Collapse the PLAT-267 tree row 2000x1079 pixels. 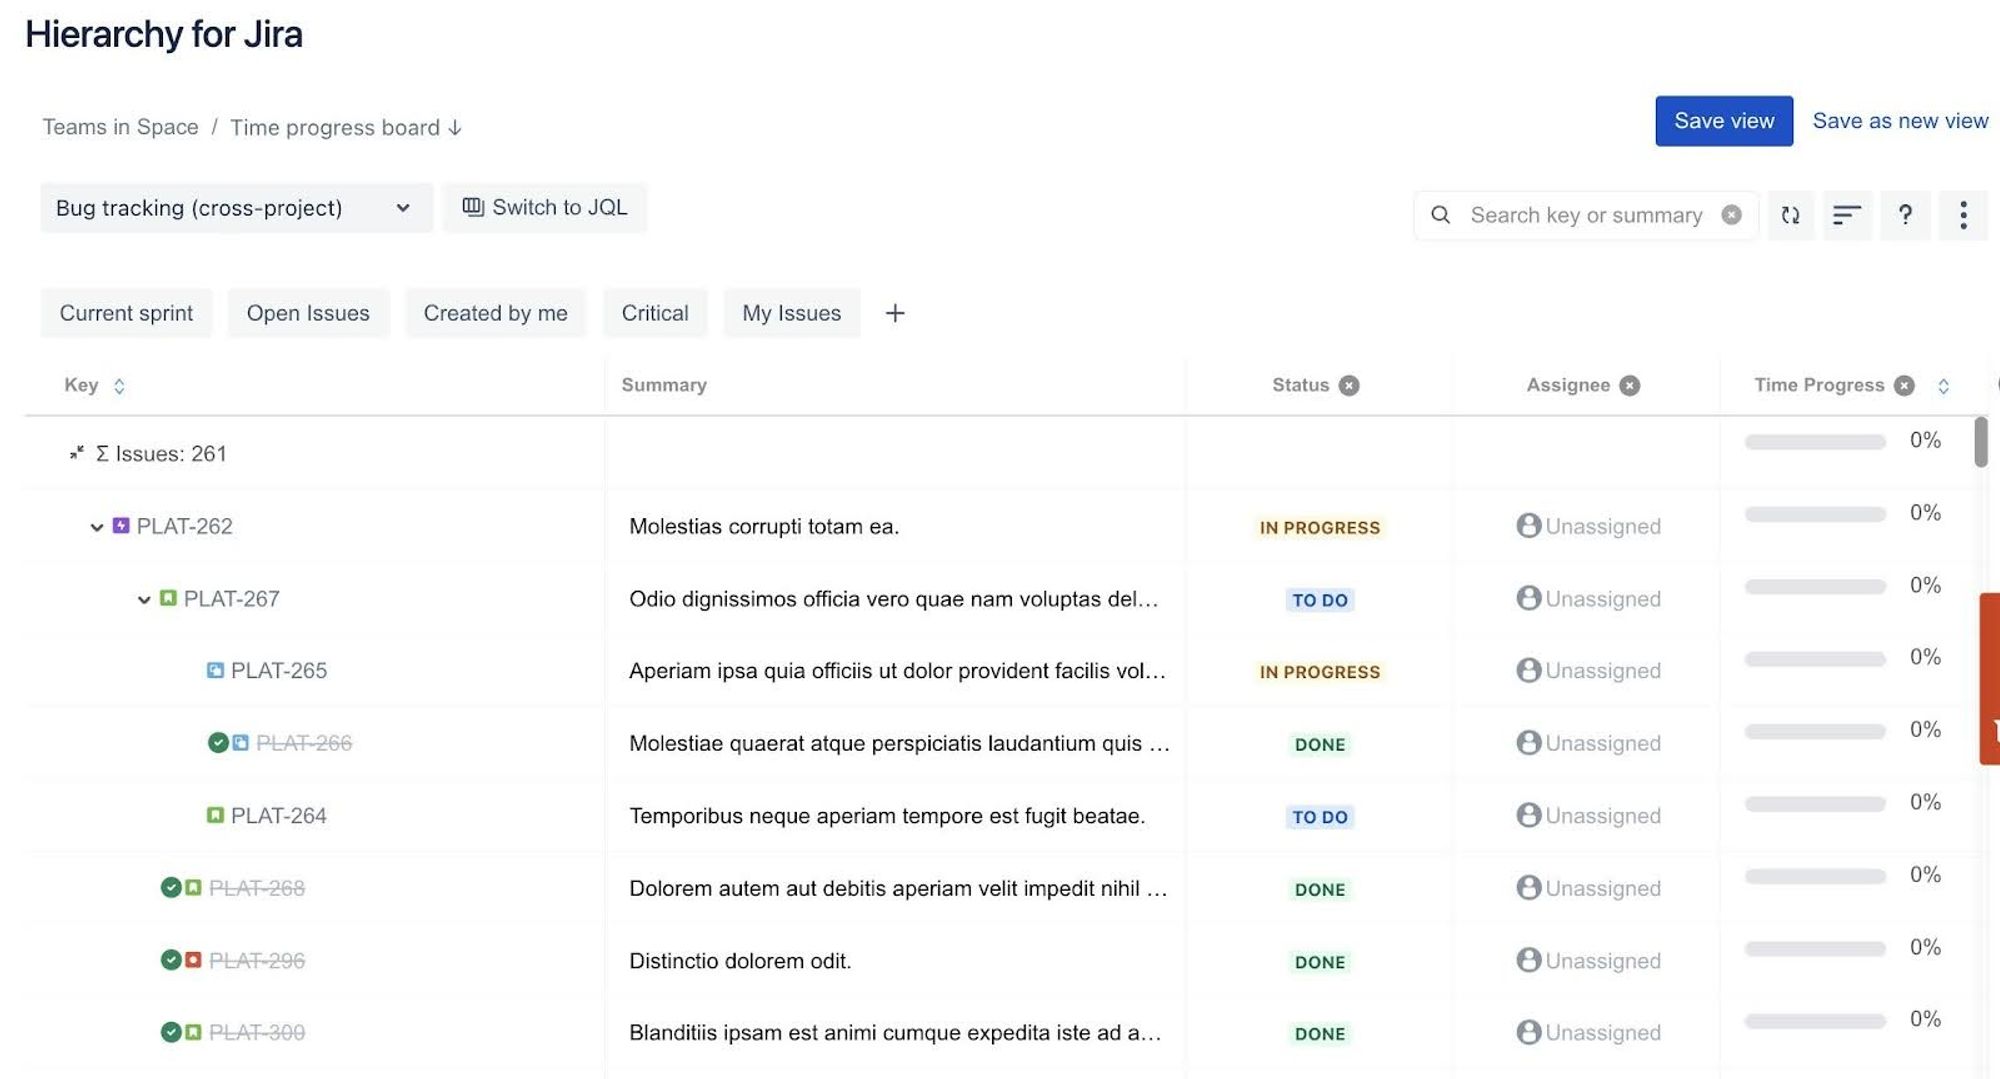pyautogui.click(x=144, y=599)
